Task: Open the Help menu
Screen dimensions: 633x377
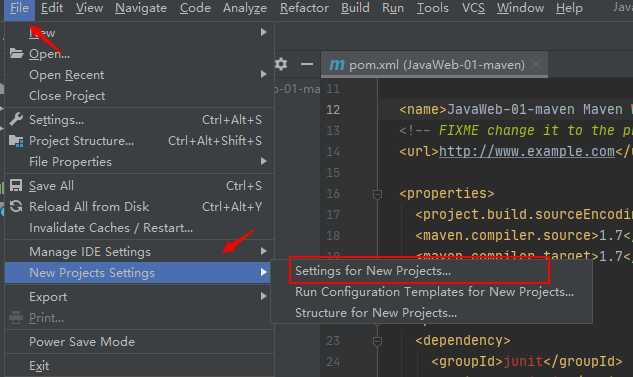Action: 569,8
